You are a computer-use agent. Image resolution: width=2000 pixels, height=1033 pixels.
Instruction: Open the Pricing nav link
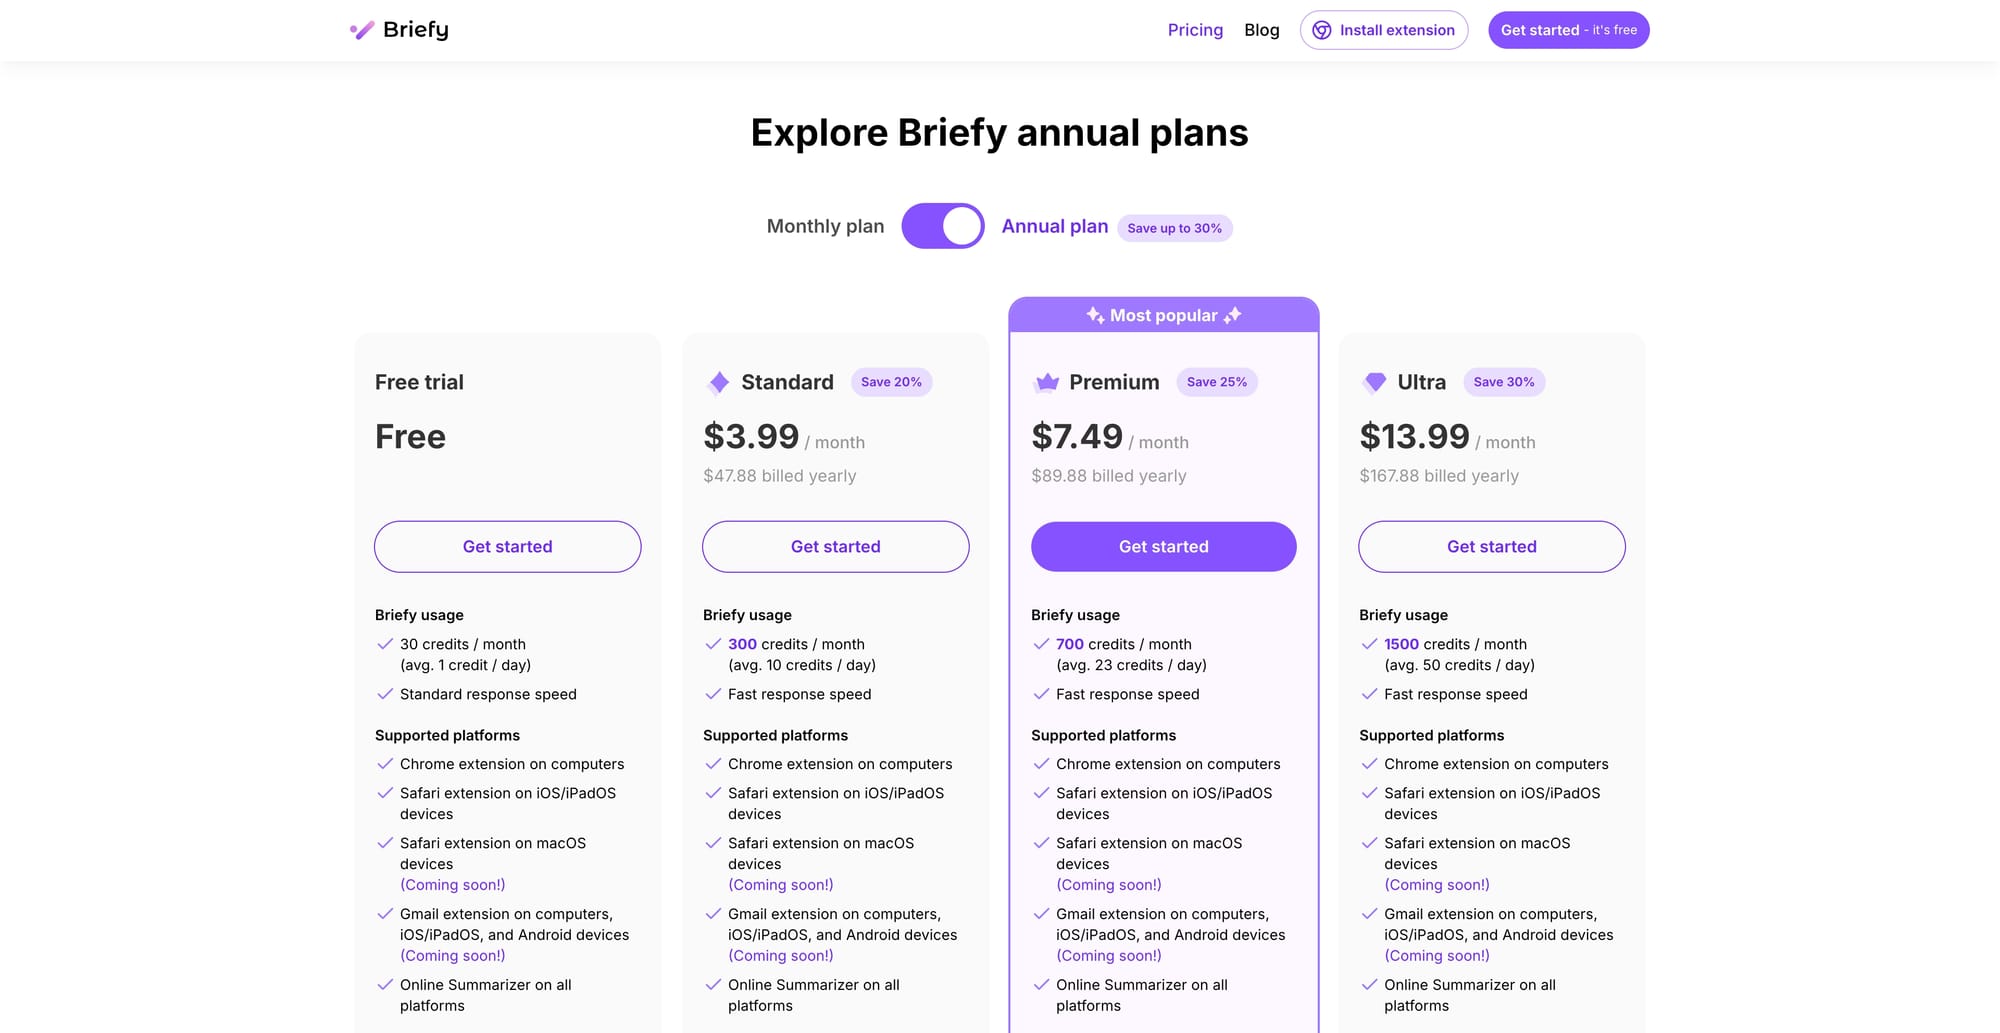[1195, 30]
